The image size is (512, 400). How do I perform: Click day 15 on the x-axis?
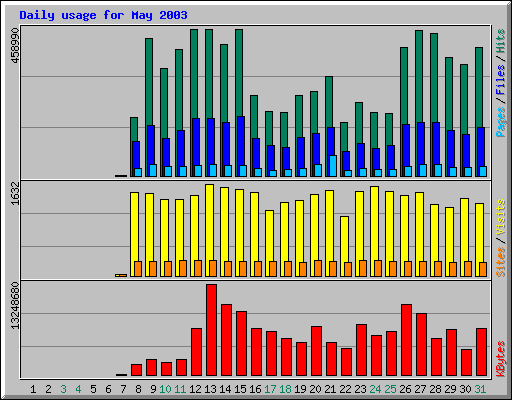click(240, 389)
